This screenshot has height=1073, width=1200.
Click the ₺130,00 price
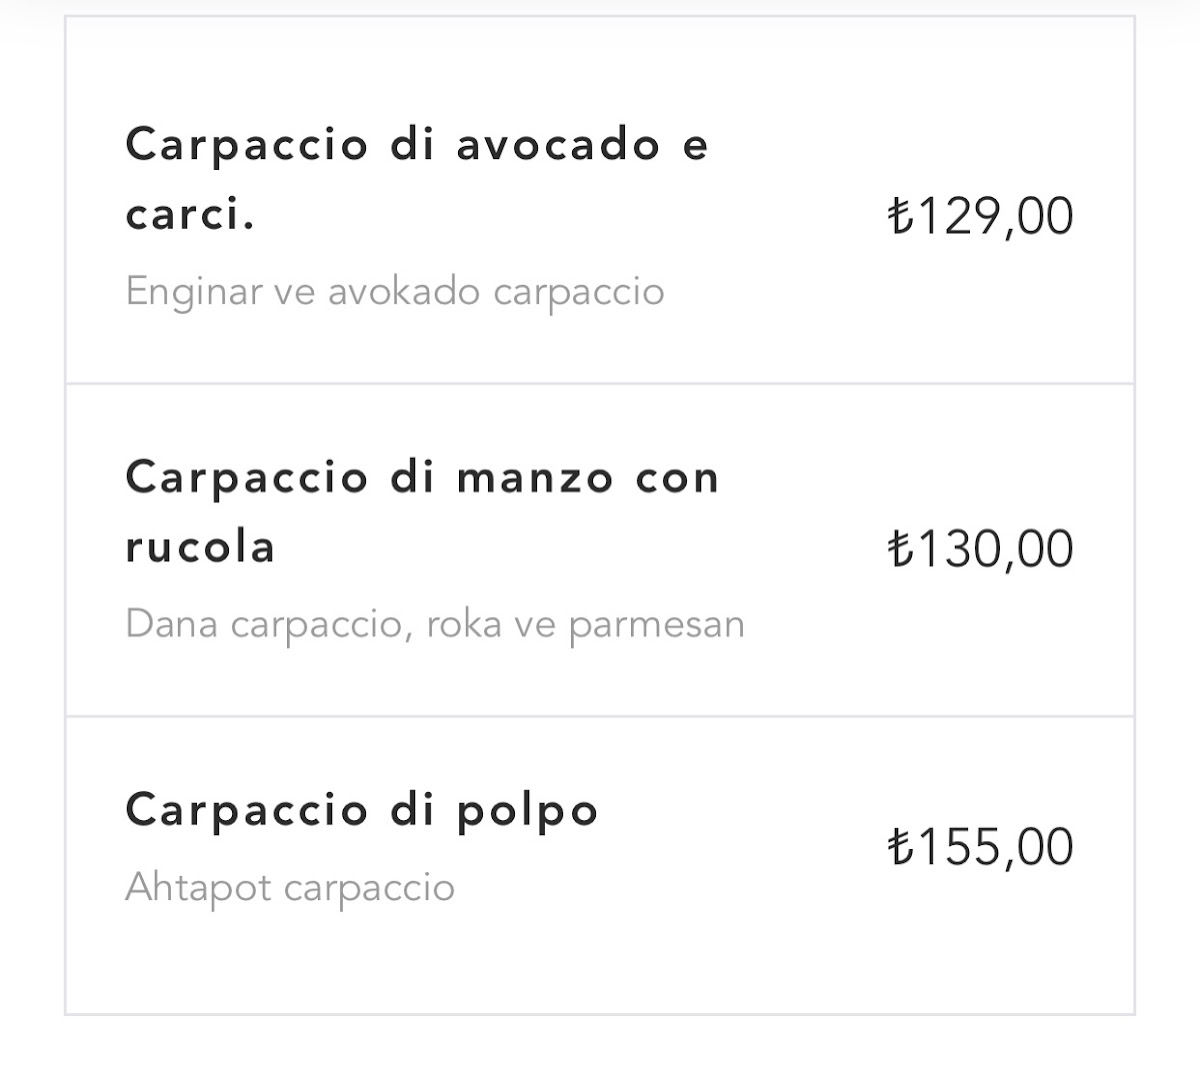tap(981, 549)
